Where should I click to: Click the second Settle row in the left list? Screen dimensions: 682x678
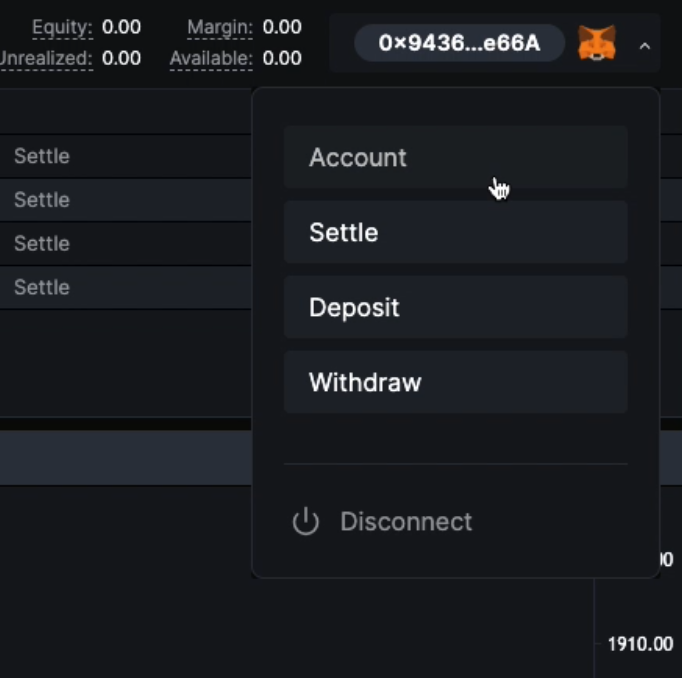tap(42, 200)
